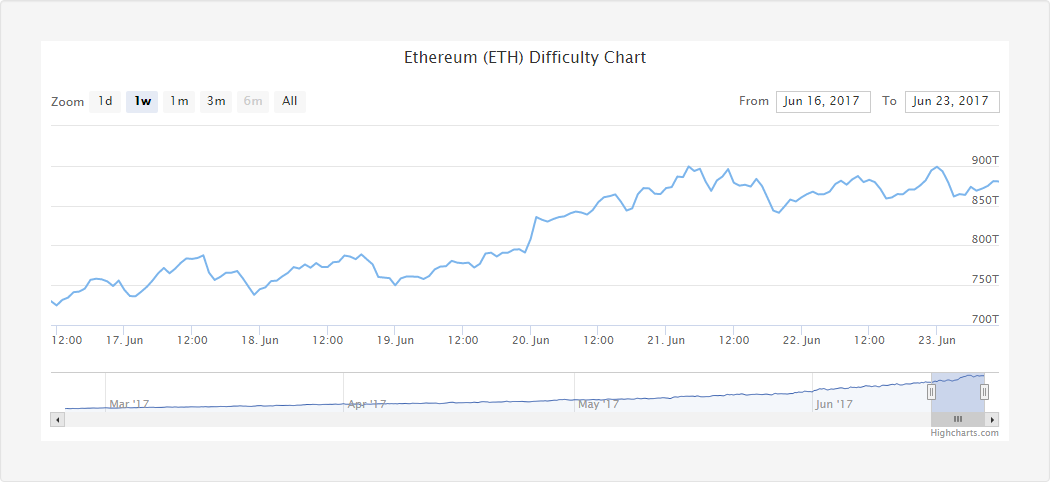Select the 3m zoom range
Screen dimensions: 1050x482
pos(216,102)
